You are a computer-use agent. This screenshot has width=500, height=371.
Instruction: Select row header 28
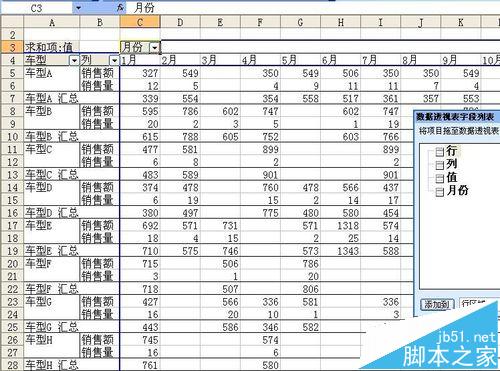12,365
